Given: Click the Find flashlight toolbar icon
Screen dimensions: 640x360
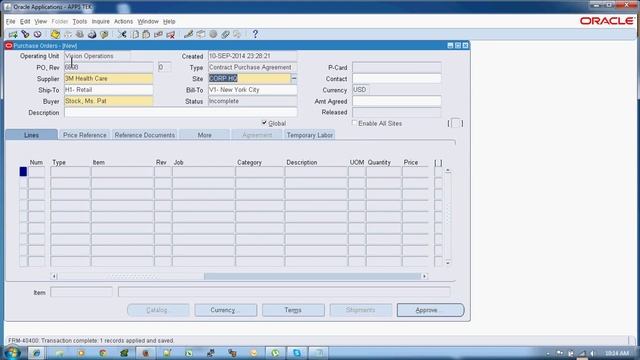Looking at the screenshot, I should tap(25, 34).
